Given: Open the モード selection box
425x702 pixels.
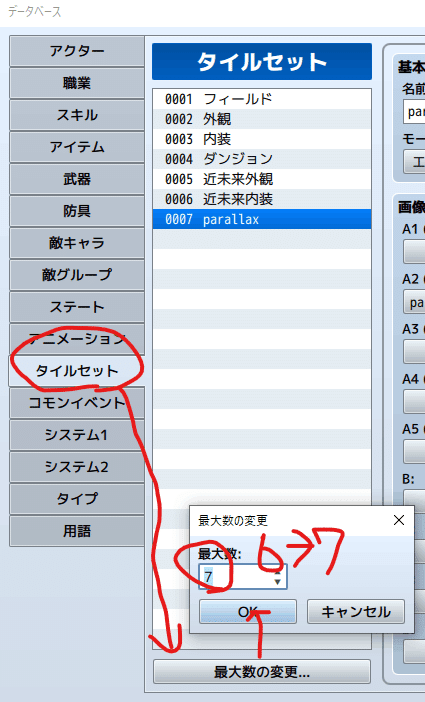Looking at the screenshot, I should (x=415, y=162).
